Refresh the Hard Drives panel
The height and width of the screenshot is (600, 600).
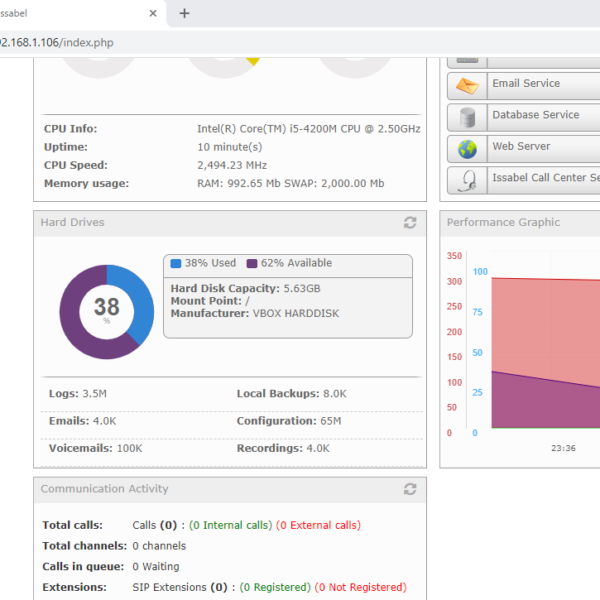coord(410,223)
